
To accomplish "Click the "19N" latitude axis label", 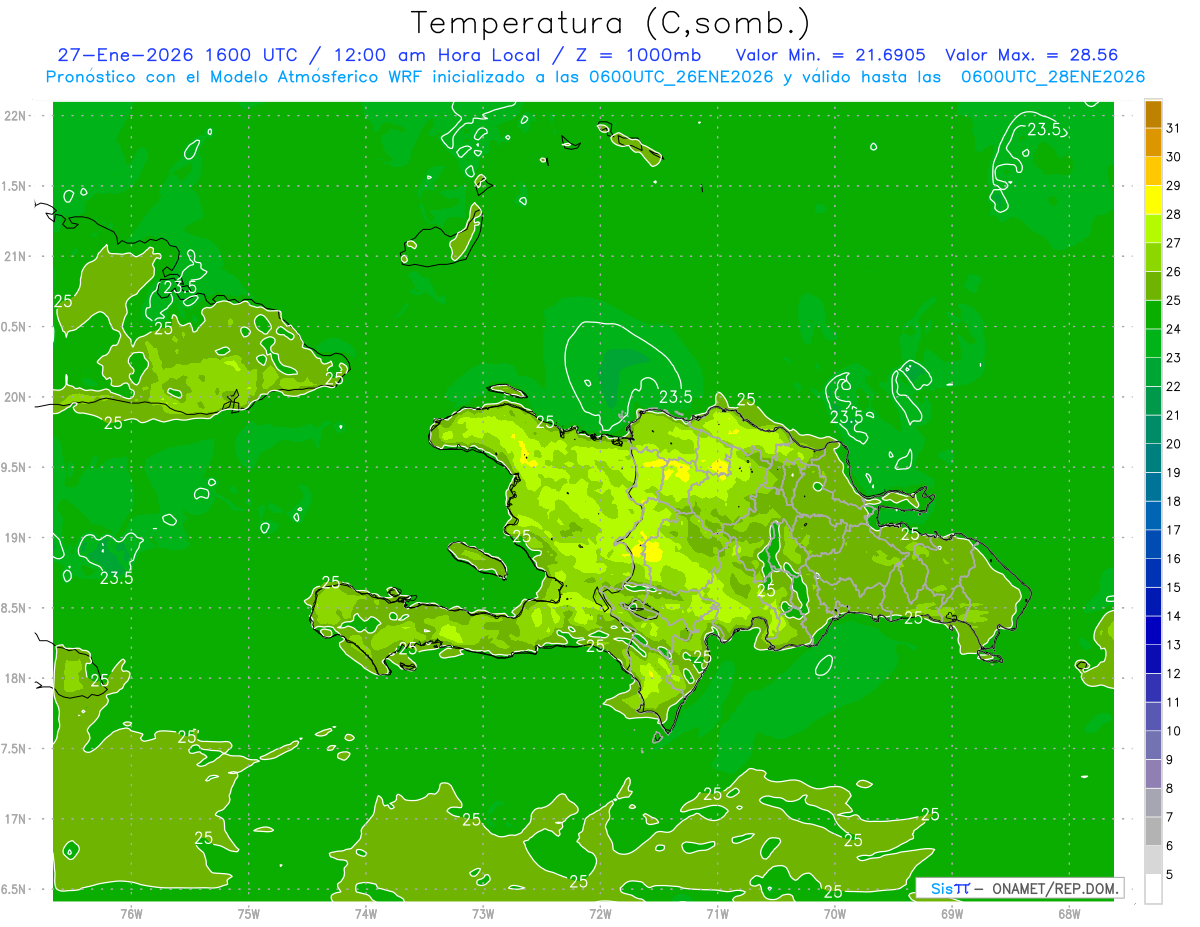I will click(x=16, y=537).
